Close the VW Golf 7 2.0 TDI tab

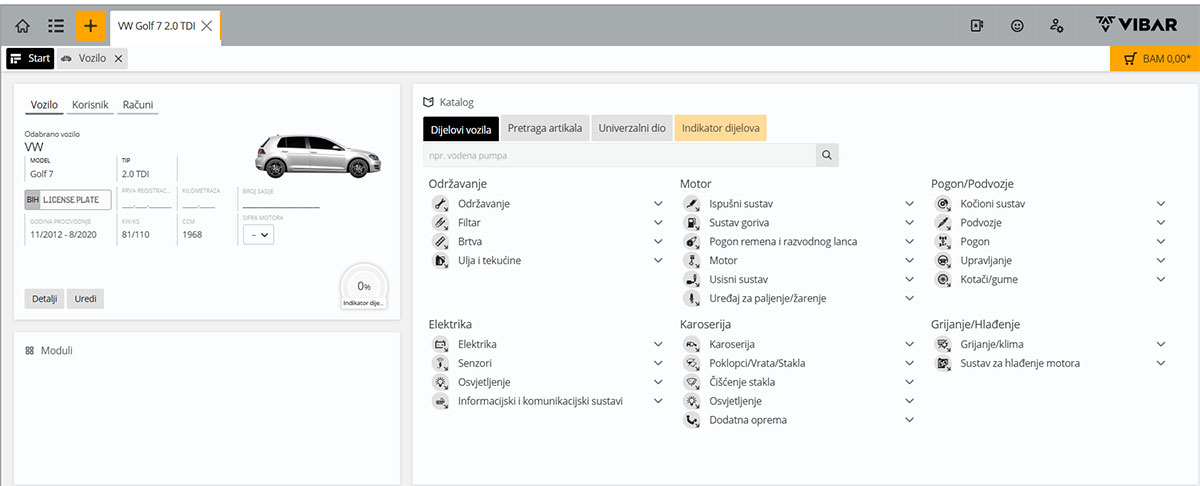[206, 26]
